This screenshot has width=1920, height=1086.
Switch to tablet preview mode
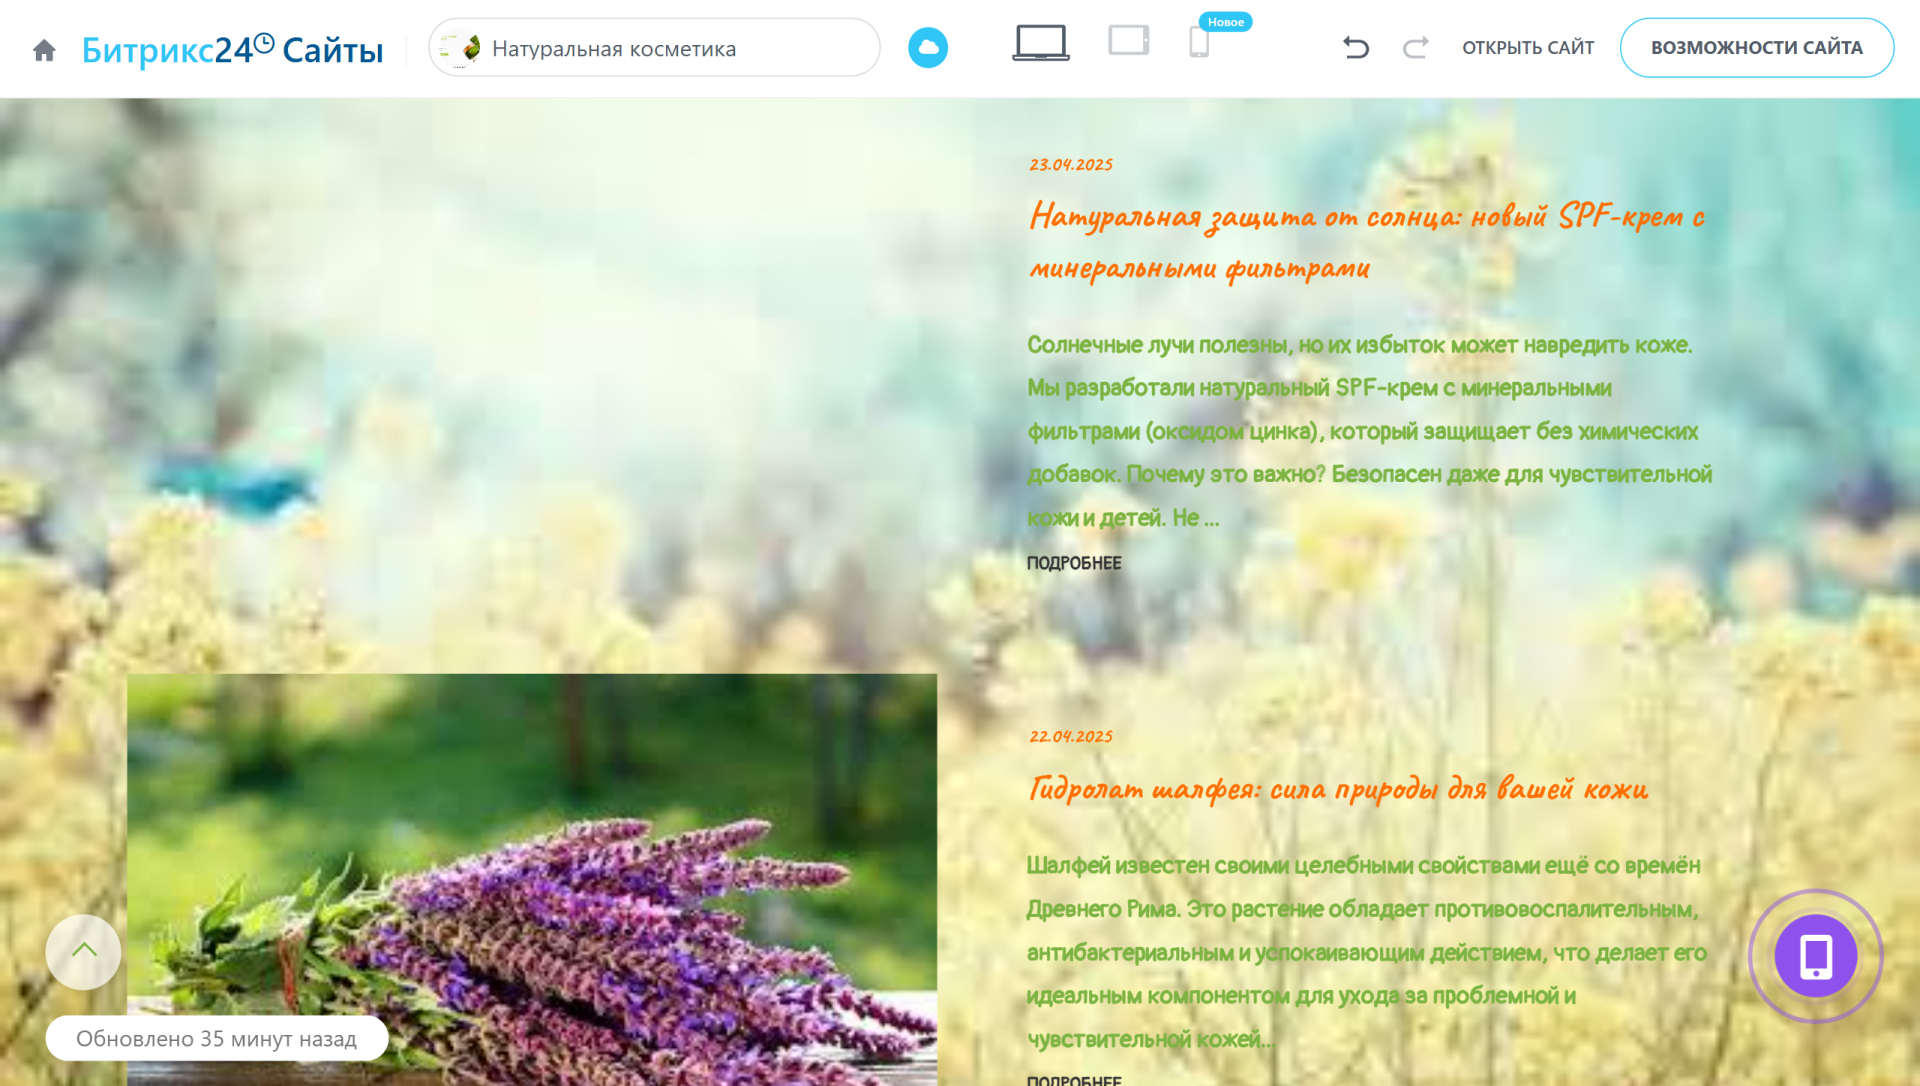pos(1129,41)
